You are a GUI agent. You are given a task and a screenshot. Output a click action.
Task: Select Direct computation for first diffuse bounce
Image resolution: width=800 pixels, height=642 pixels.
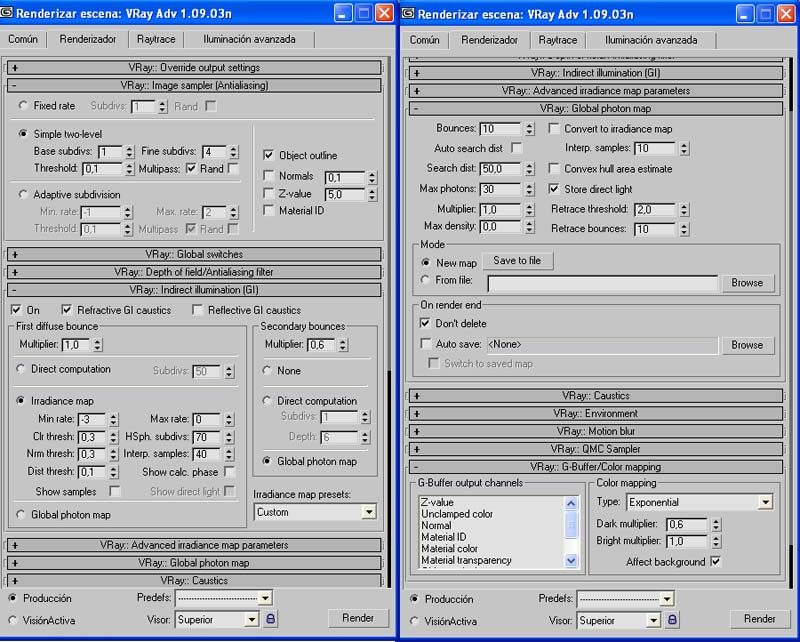coord(20,368)
